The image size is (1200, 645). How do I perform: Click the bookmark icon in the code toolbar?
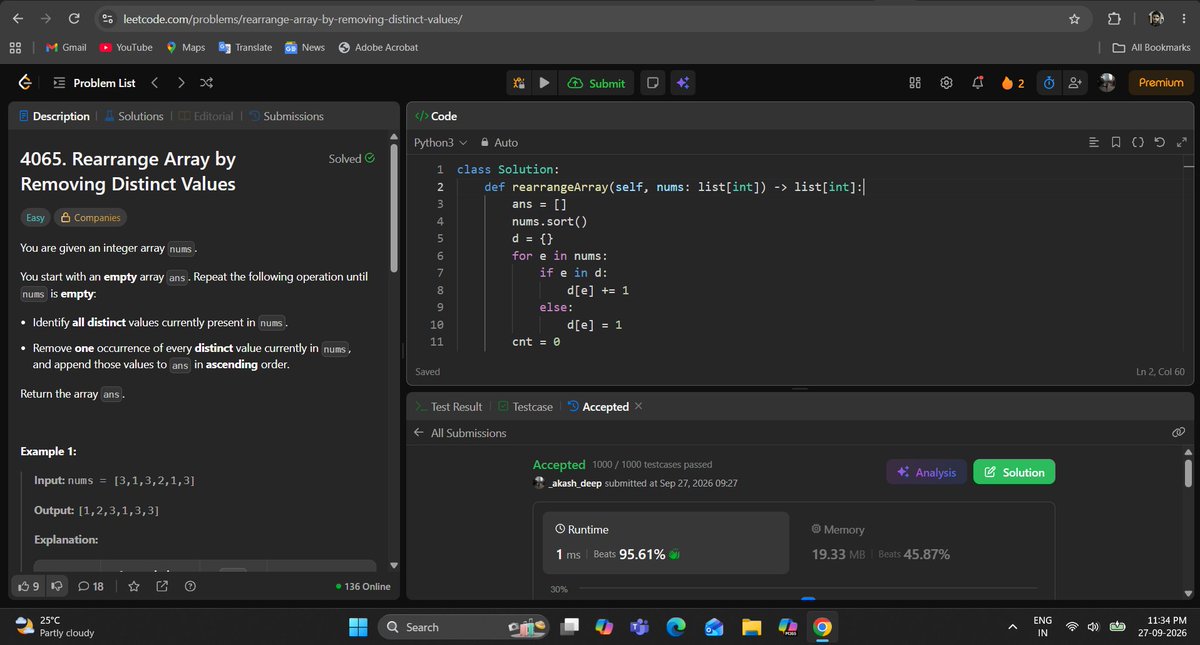(x=1116, y=143)
